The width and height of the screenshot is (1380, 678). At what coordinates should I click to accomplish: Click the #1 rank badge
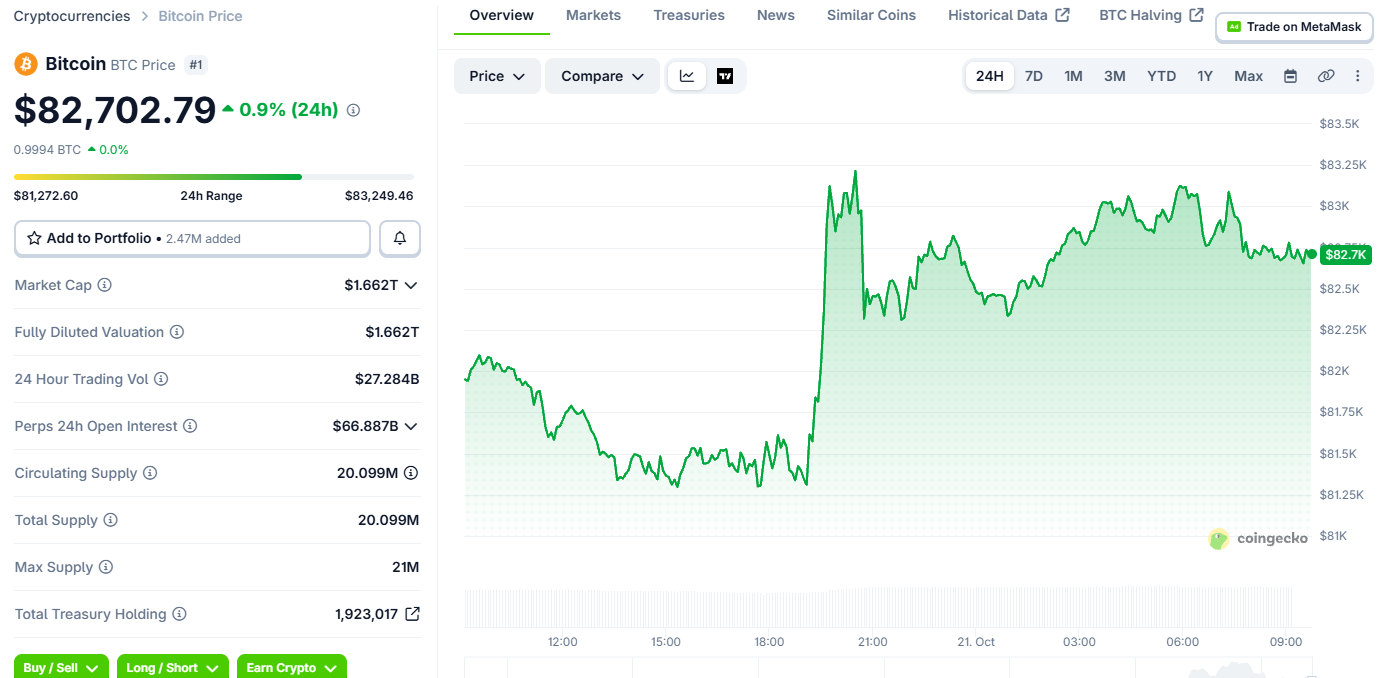click(x=196, y=65)
